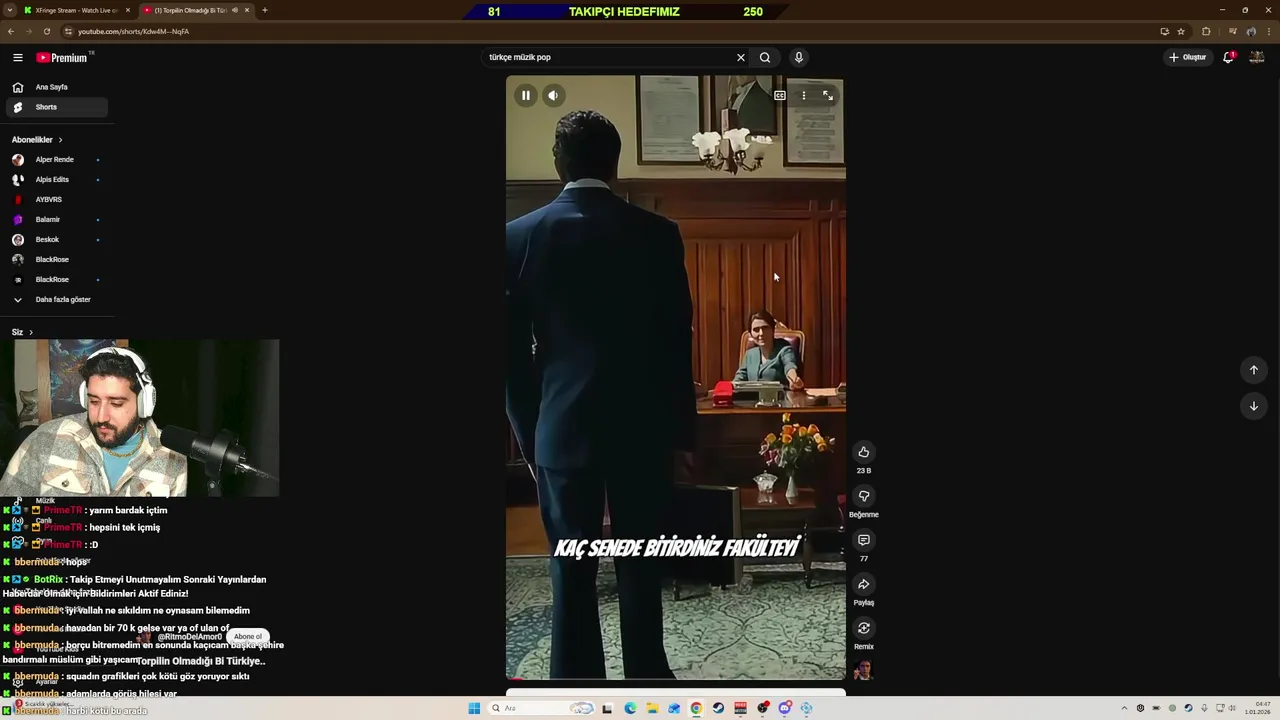Open Beskok subscription channel
Viewport: 1280px width, 720px height.
(57, 240)
